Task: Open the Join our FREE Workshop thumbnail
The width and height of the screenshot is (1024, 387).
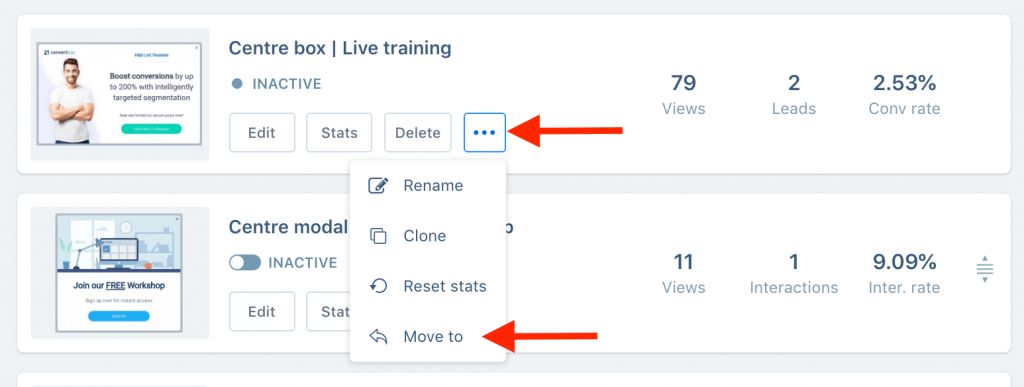Action: [x=120, y=273]
